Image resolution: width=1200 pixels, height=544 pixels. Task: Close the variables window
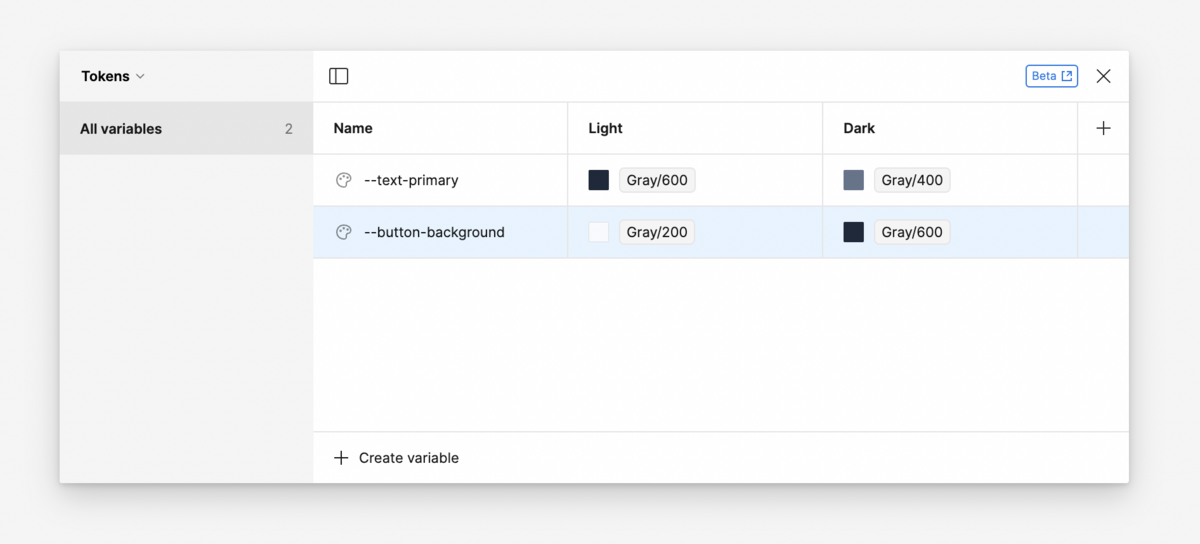(x=1103, y=76)
